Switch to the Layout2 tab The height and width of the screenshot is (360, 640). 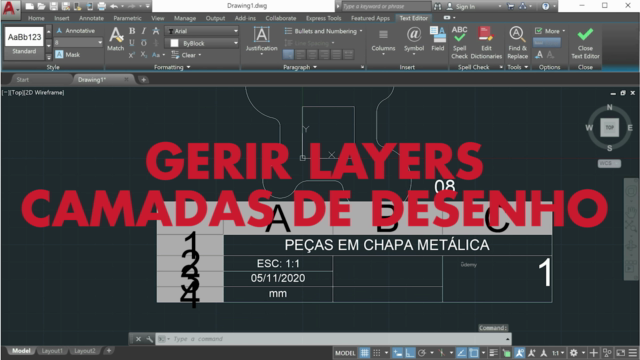[84, 351]
